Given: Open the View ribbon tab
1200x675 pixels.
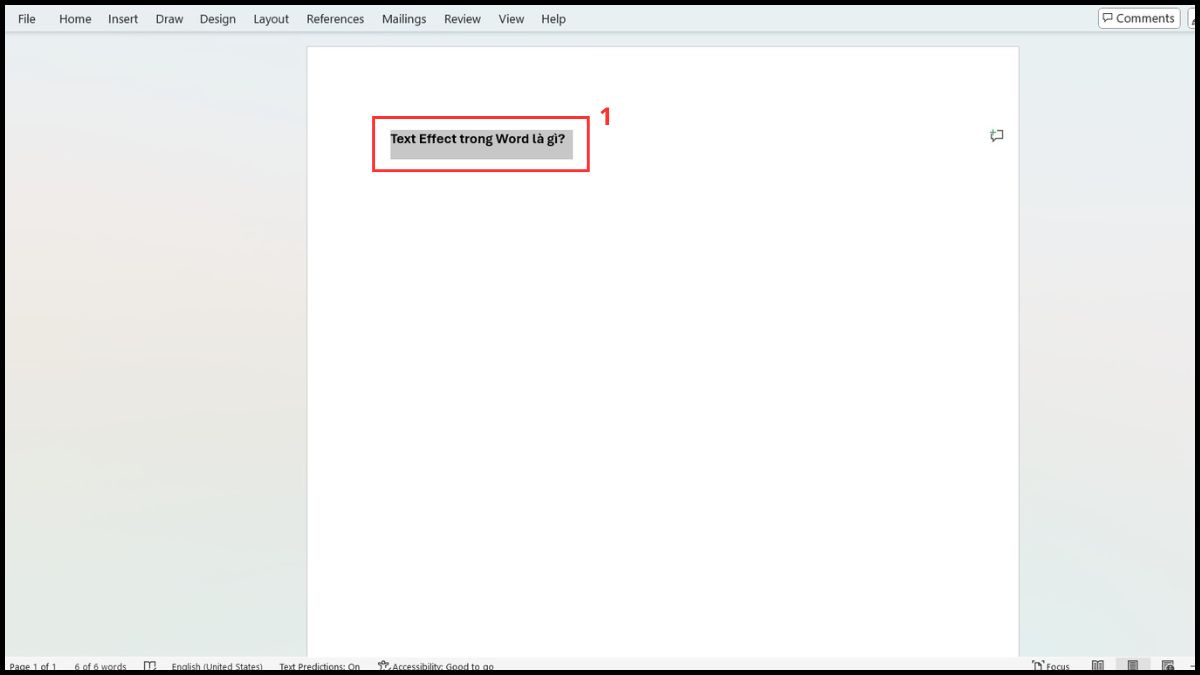Looking at the screenshot, I should (511, 19).
